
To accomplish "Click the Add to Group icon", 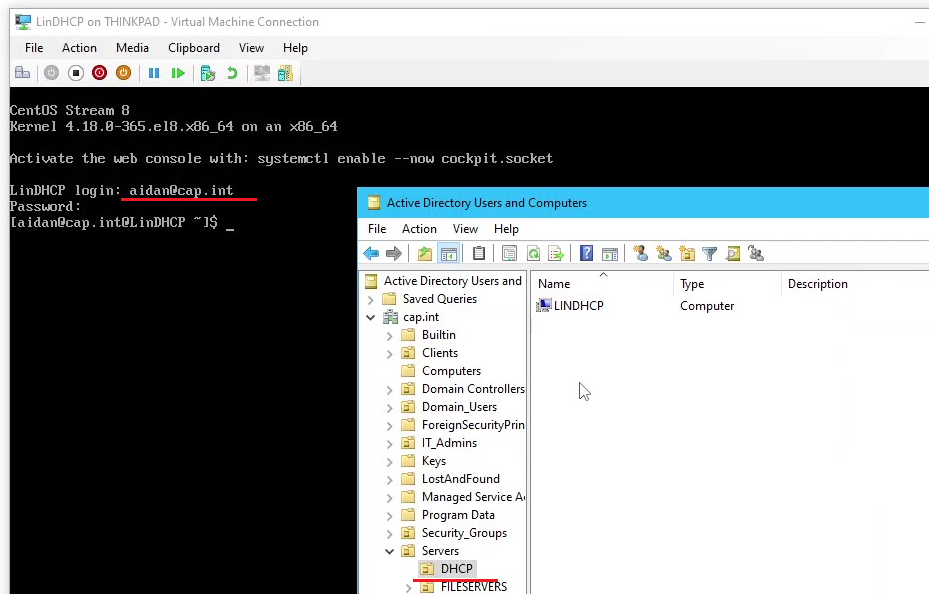I will pyautogui.click(x=756, y=253).
